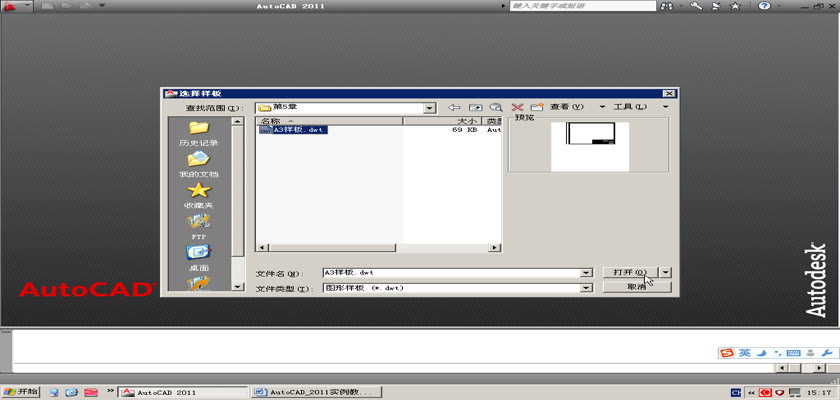This screenshot has height=400, width=840.
Task: Click the Create New Folder icon
Action: [537, 108]
